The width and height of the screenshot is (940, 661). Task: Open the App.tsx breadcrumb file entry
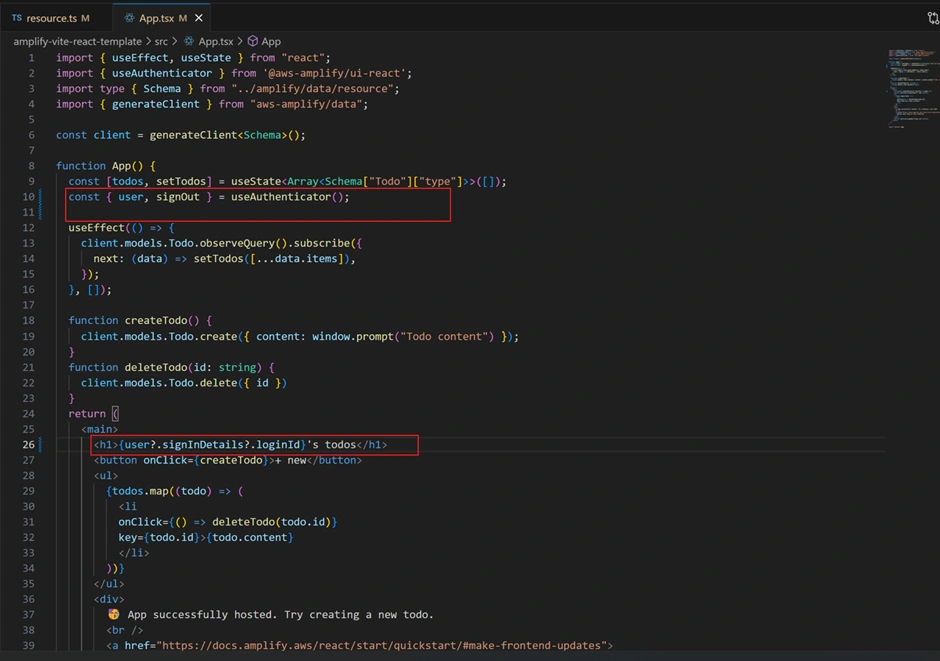pyautogui.click(x=215, y=41)
